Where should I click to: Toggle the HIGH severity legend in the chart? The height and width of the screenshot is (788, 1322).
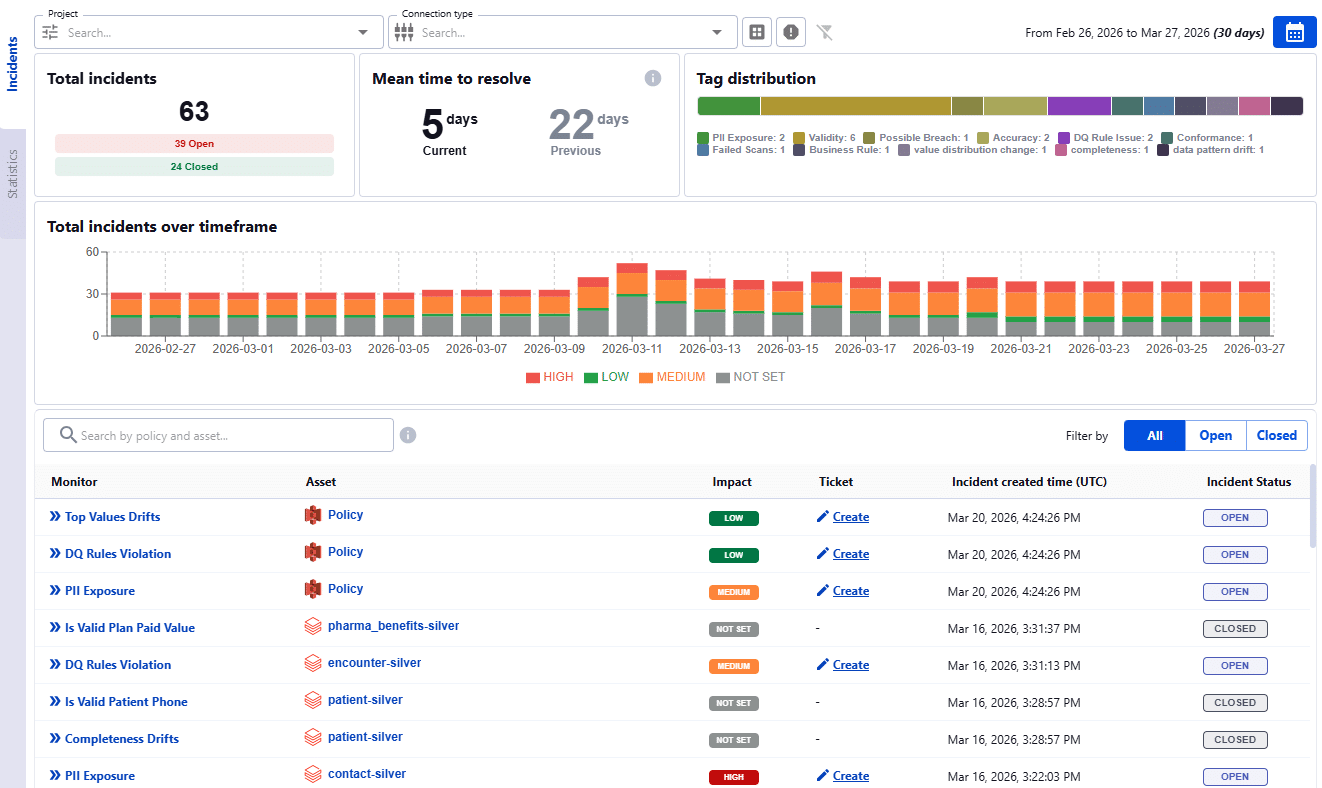pyautogui.click(x=551, y=377)
